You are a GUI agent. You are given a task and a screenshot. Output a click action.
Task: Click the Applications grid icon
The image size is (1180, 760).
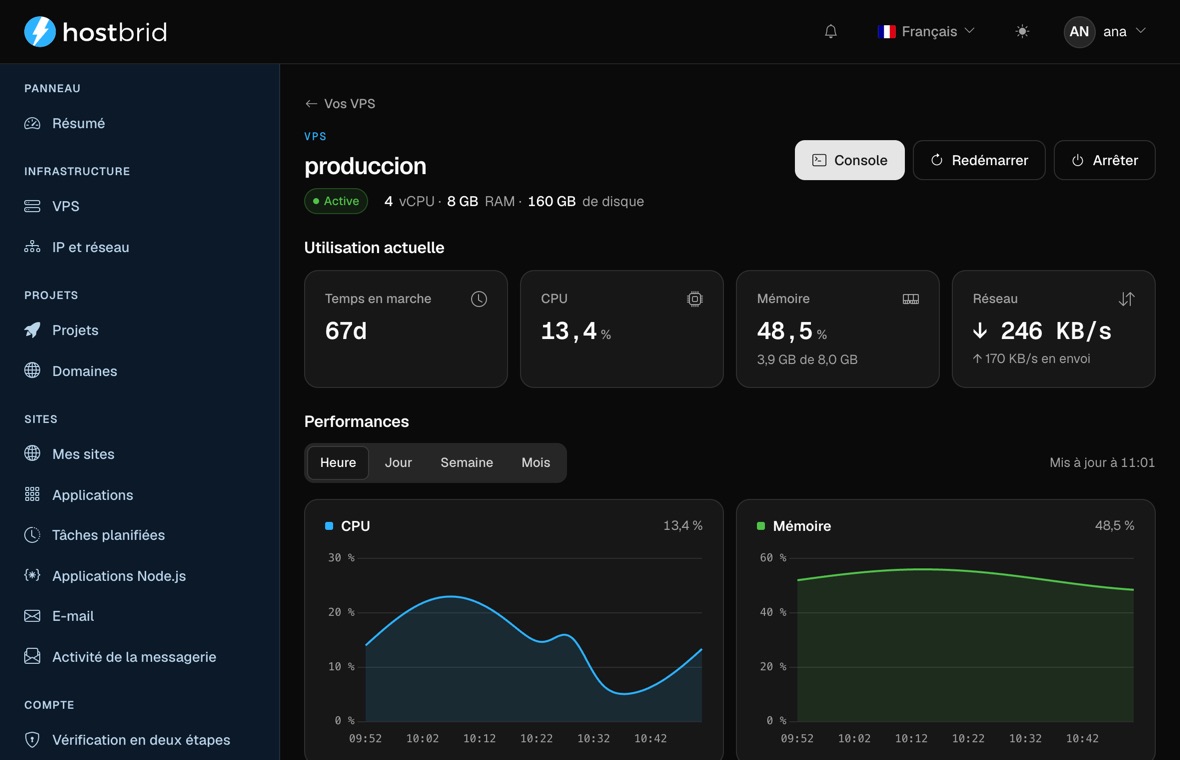click(32, 494)
